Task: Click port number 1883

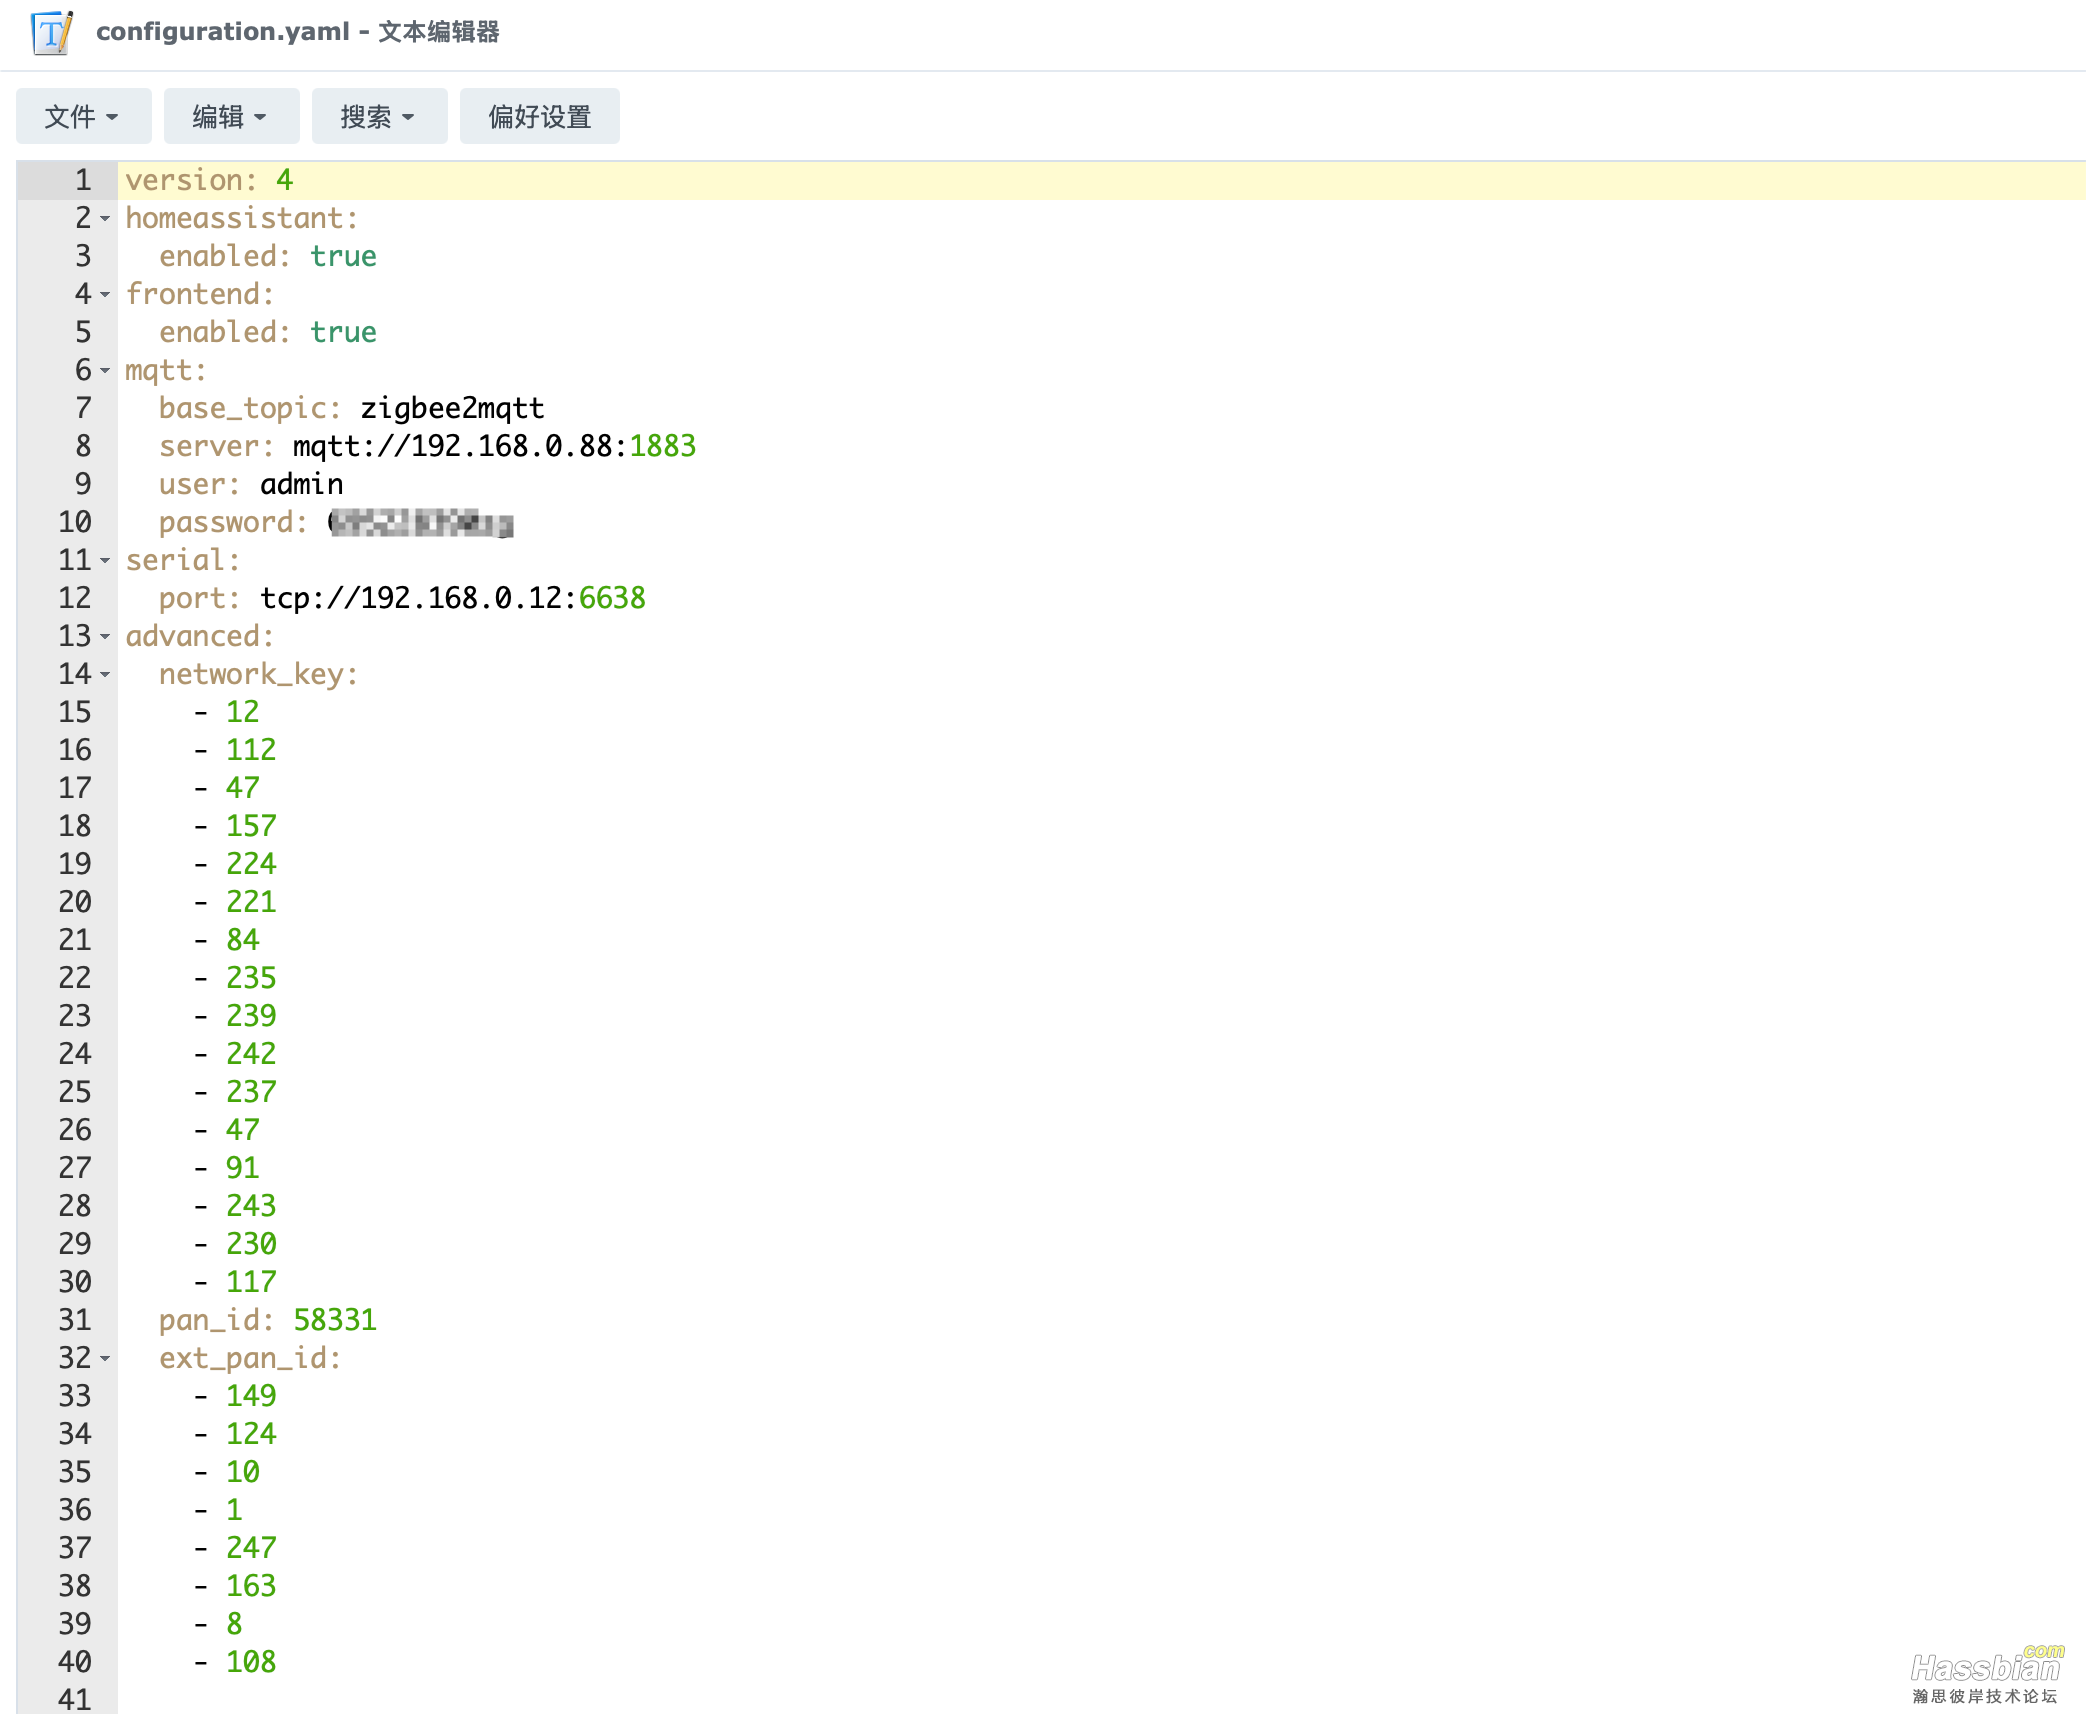Action: [662, 447]
